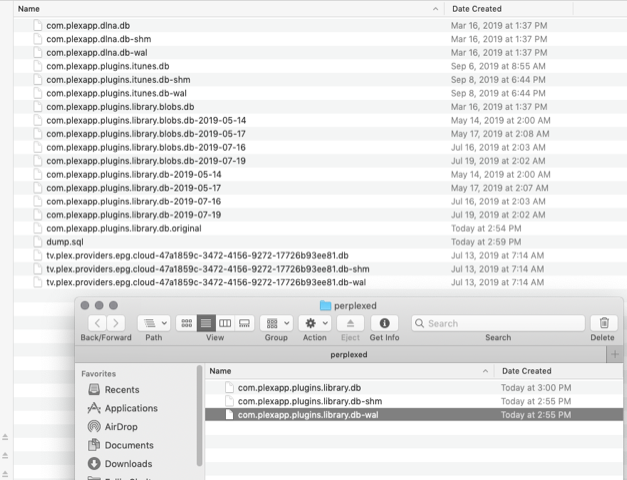
Task: Switch to column view
Action: click(225, 323)
